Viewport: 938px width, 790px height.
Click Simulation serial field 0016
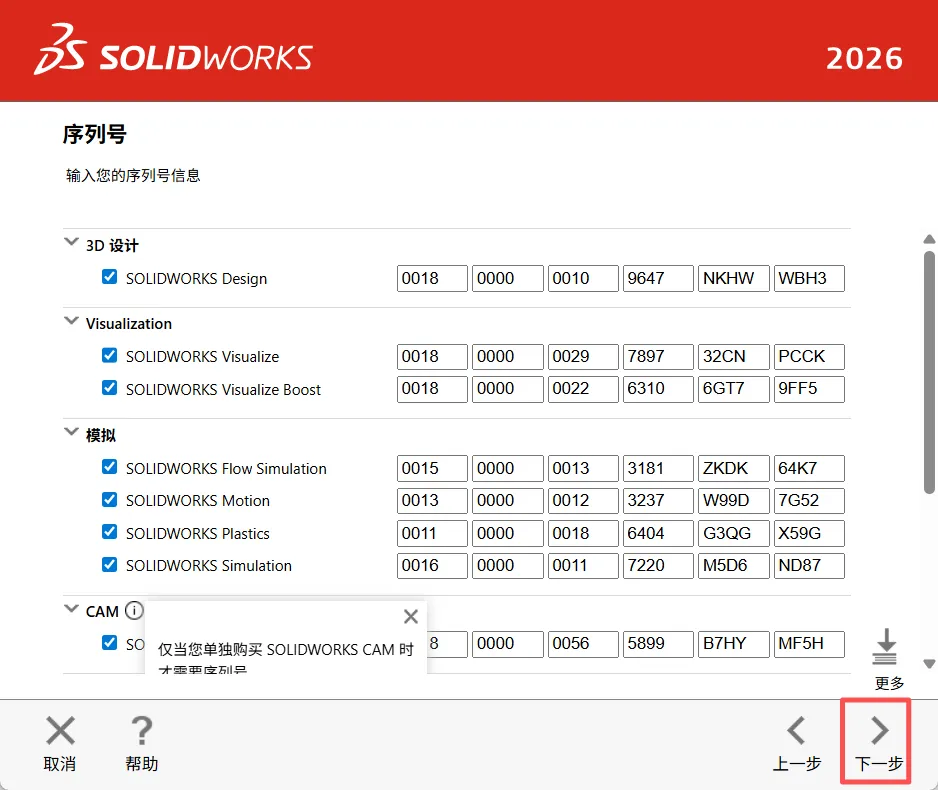[432, 566]
